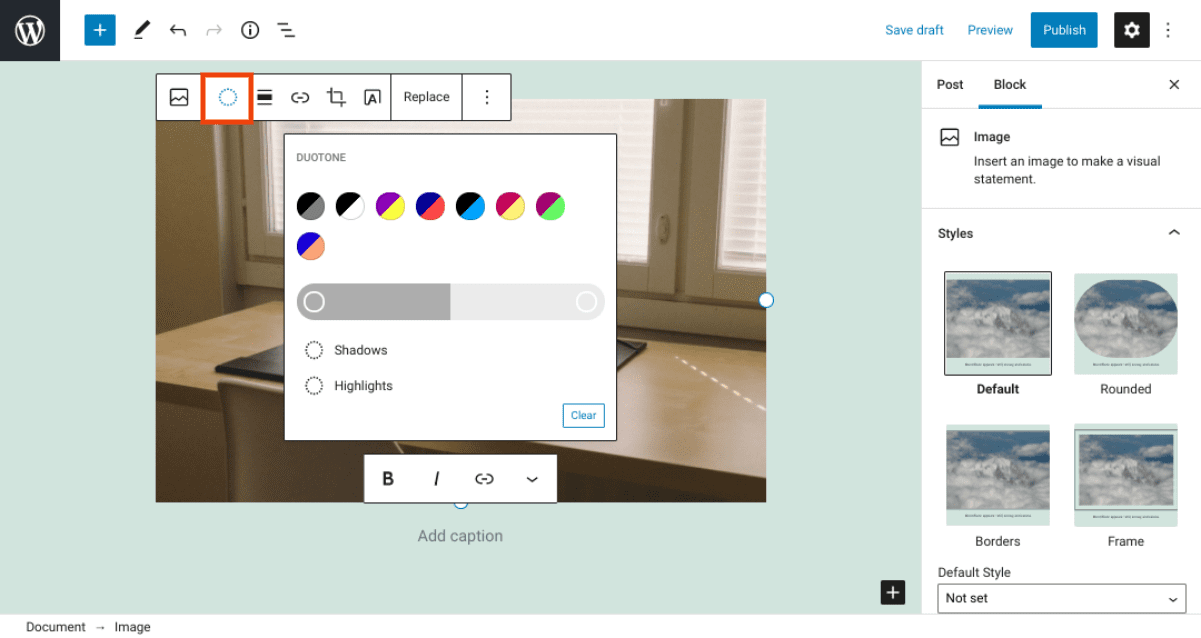Expand more options in caption toolbar chevron
Viewport: 1201px width, 638px height.
(532, 479)
